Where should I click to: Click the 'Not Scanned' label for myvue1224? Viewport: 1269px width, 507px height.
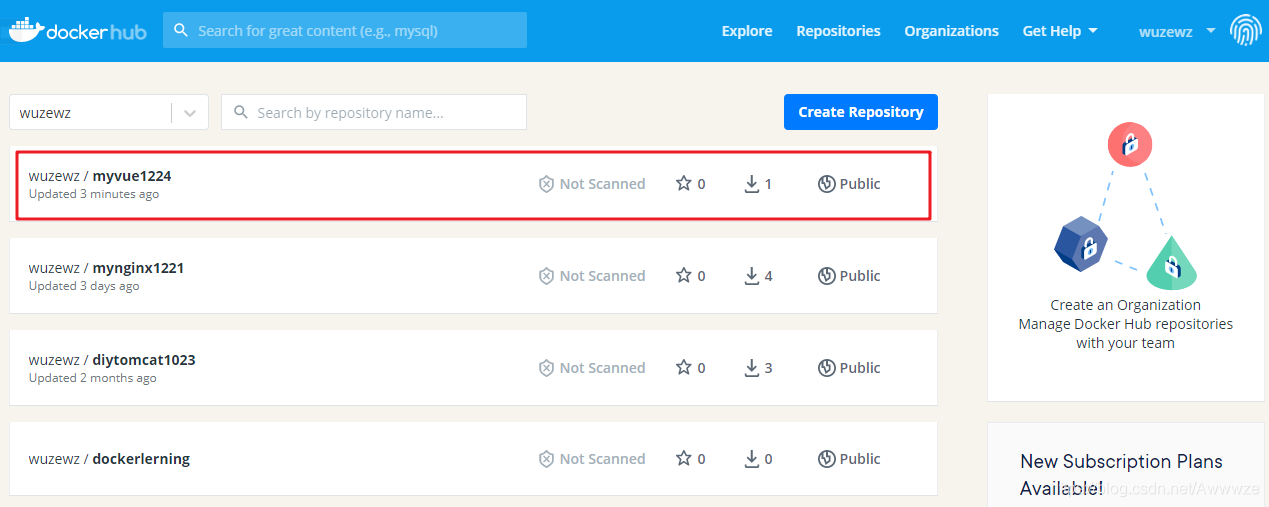(x=603, y=184)
